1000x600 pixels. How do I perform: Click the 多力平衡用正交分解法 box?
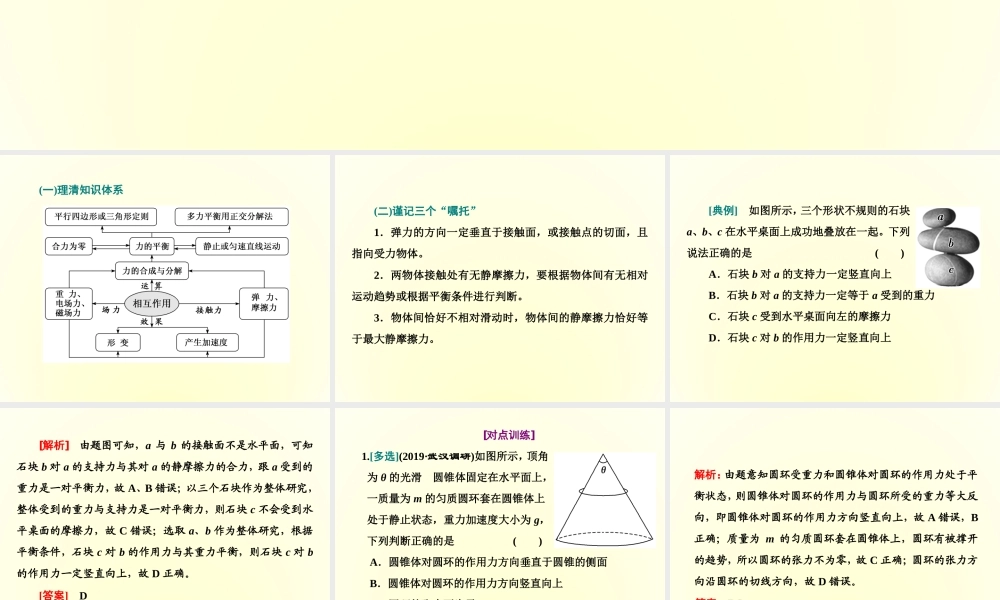[x=231, y=217]
